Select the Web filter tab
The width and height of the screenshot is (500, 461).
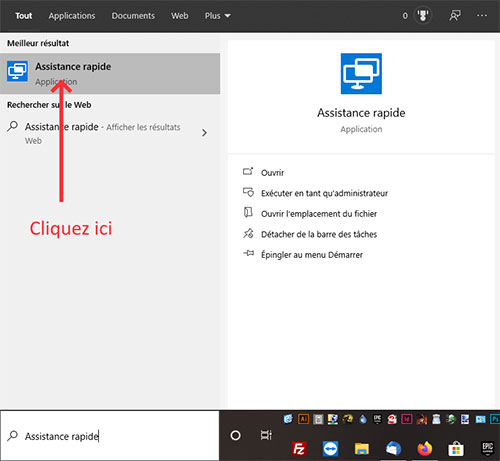(x=180, y=16)
